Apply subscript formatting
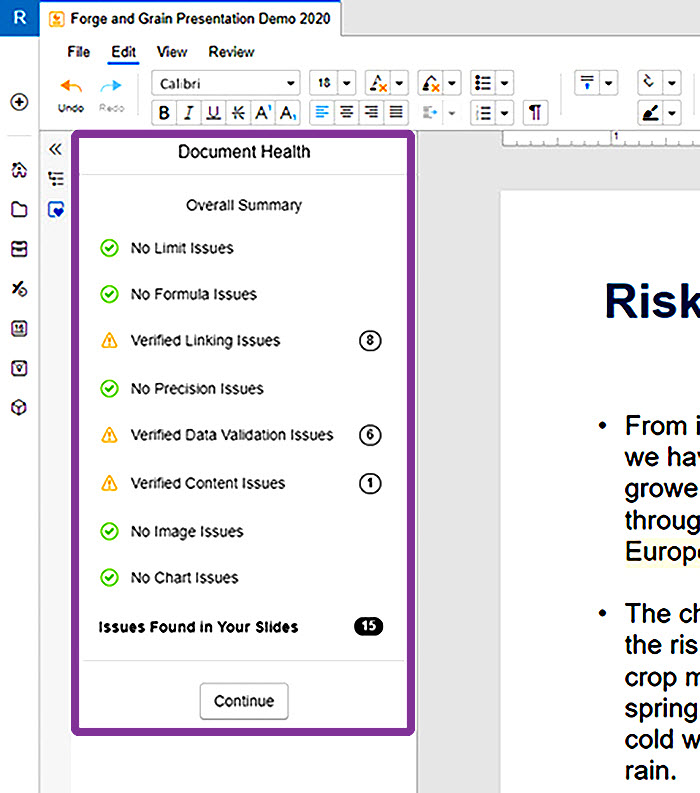The image size is (700, 793). tap(288, 112)
